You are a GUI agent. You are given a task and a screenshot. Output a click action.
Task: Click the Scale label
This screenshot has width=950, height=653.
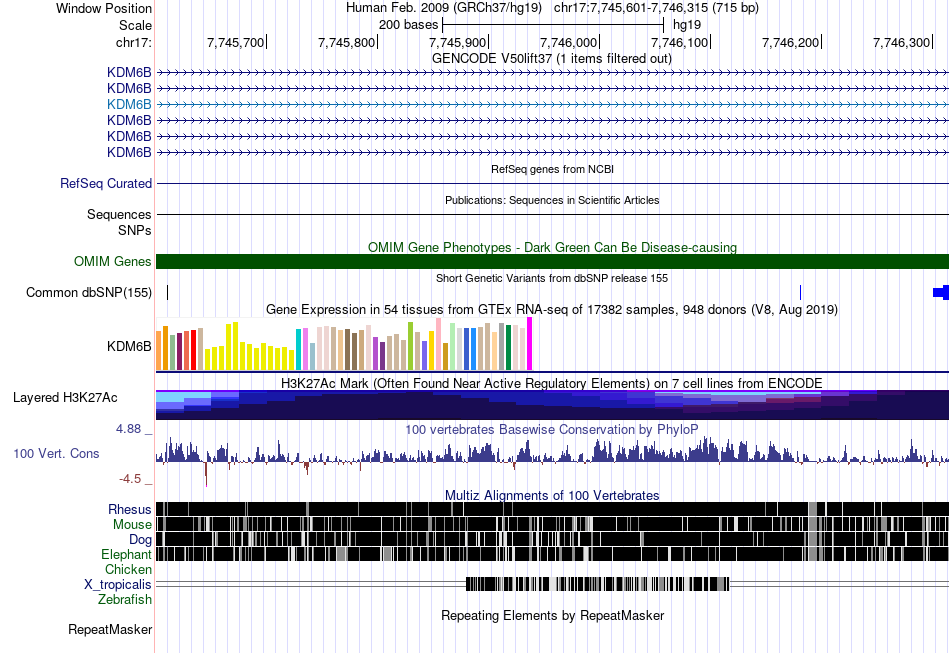tap(135, 25)
